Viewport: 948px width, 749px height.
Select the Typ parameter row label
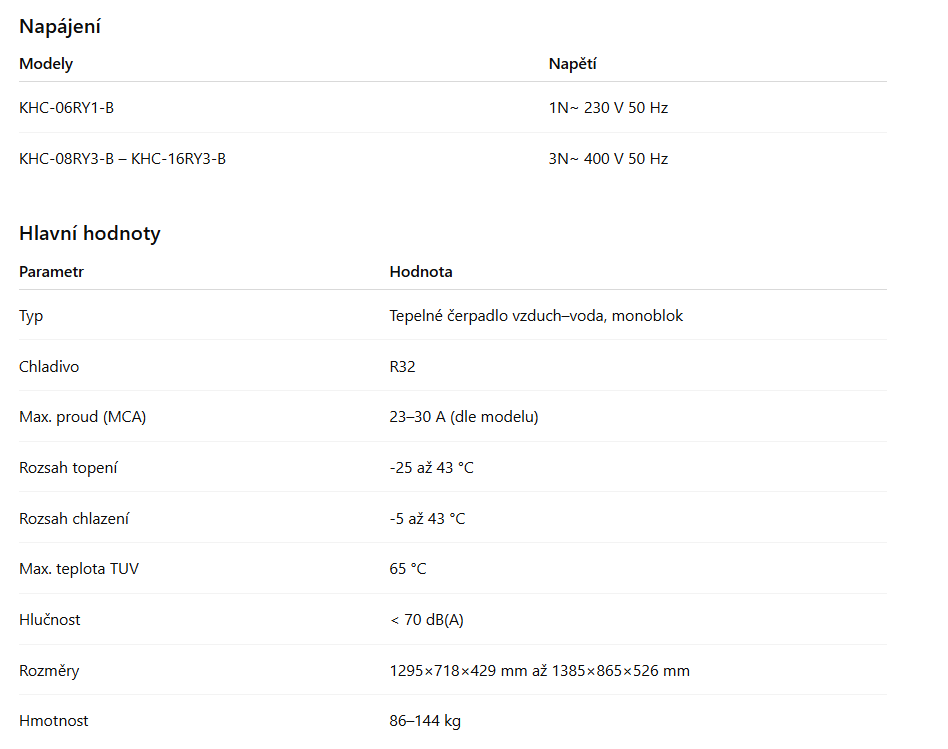point(31,316)
